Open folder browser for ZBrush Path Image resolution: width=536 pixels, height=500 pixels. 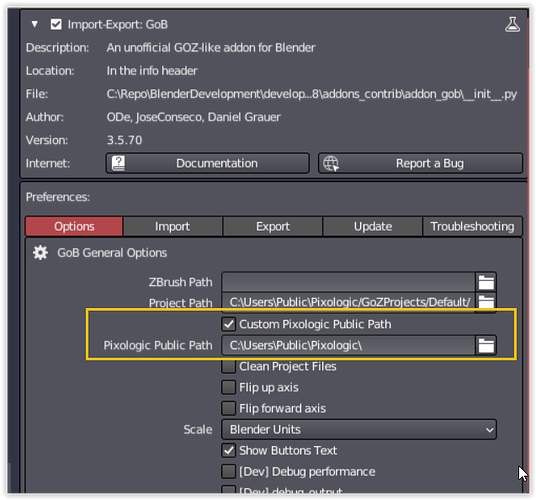click(x=486, y=282)
